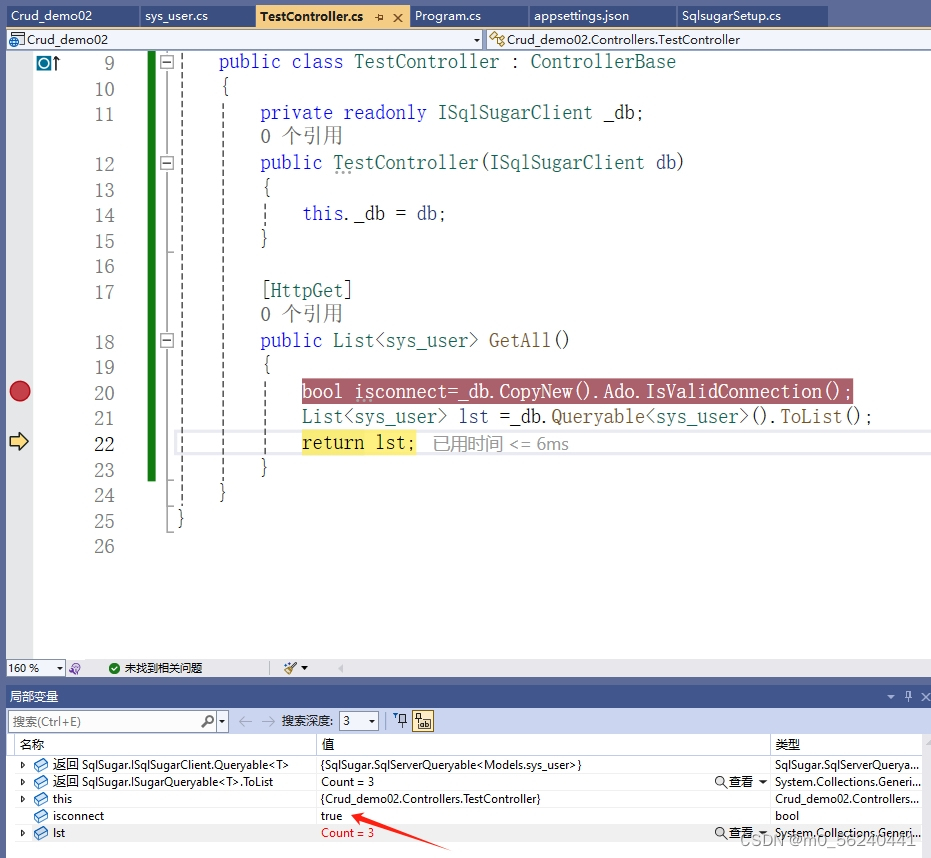Open the Crud_demo02.Controllers.TestController type dropdown
The width and height of the screenshot is (931, 858).
tap(708, 40)
